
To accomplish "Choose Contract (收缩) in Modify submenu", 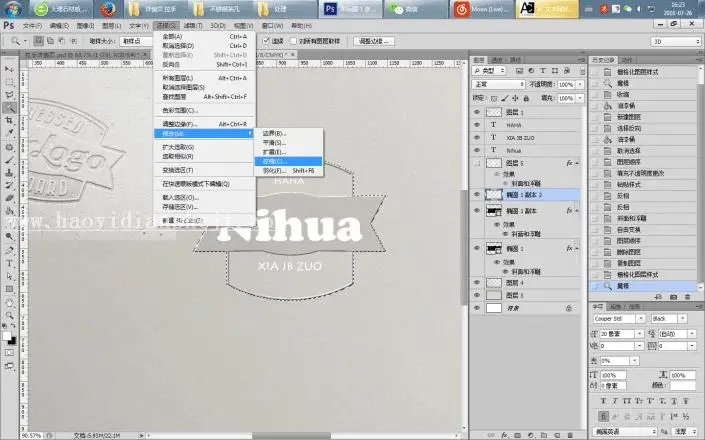I will (x=288, y=161).
